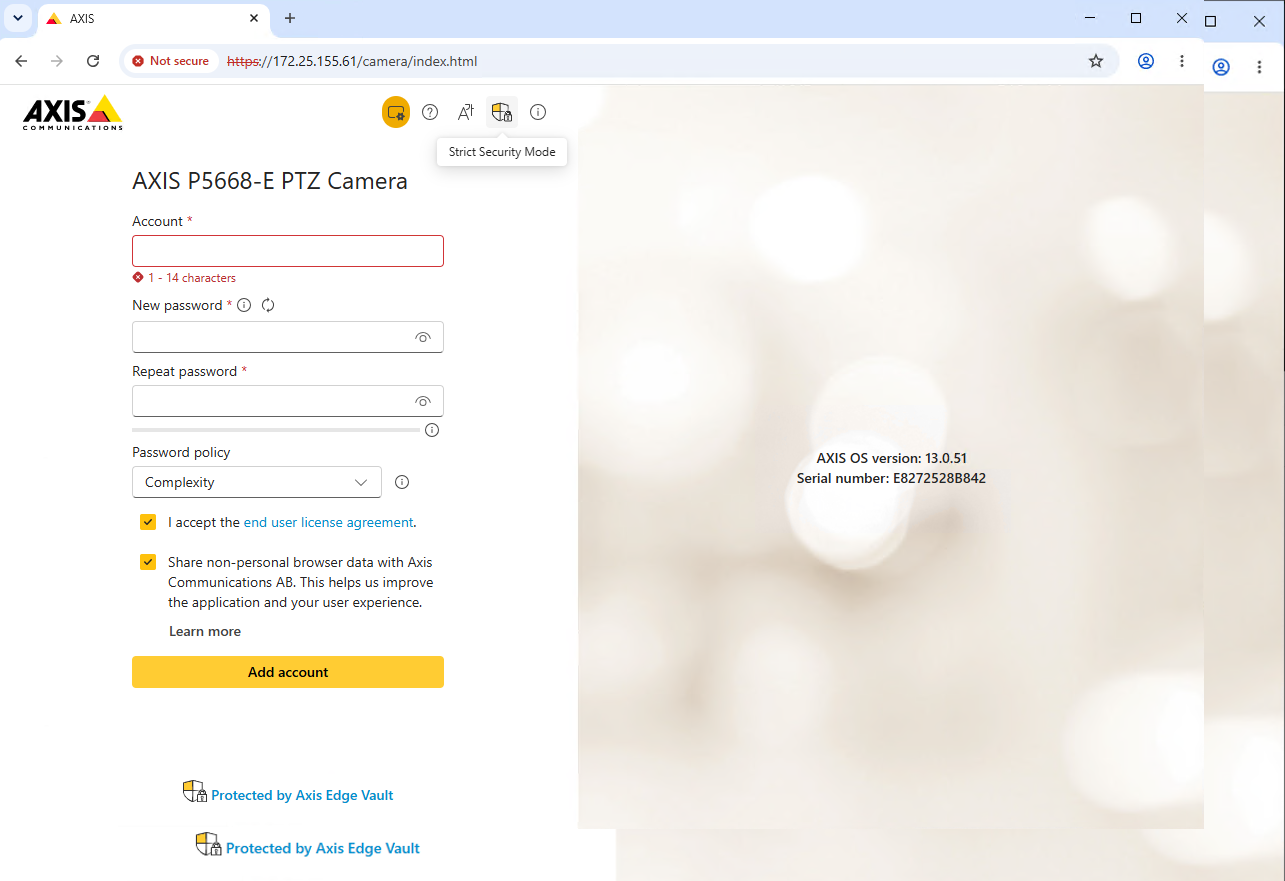Image resolution: width=1285 pixels, height=881 pixels.
Task: Reload the camera page
Action: [93, 61]
